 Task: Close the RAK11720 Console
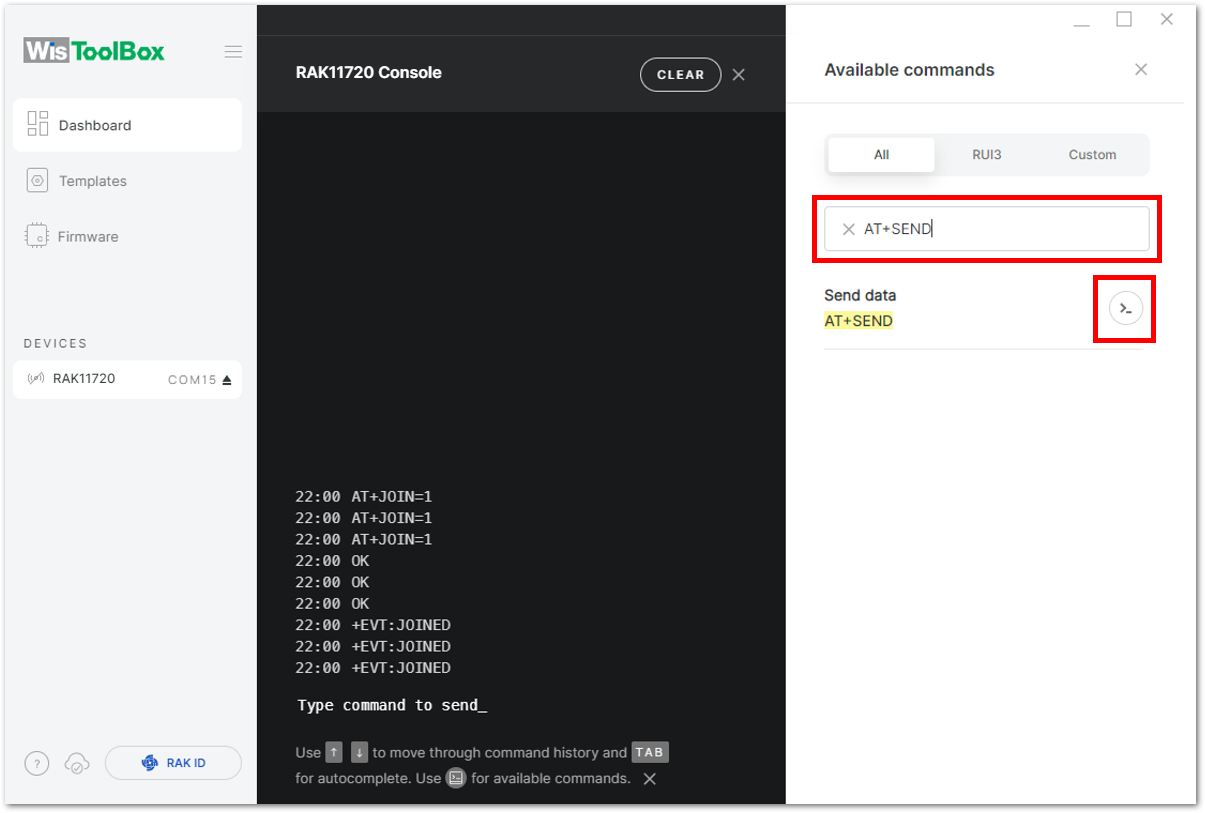coord(738,74)
